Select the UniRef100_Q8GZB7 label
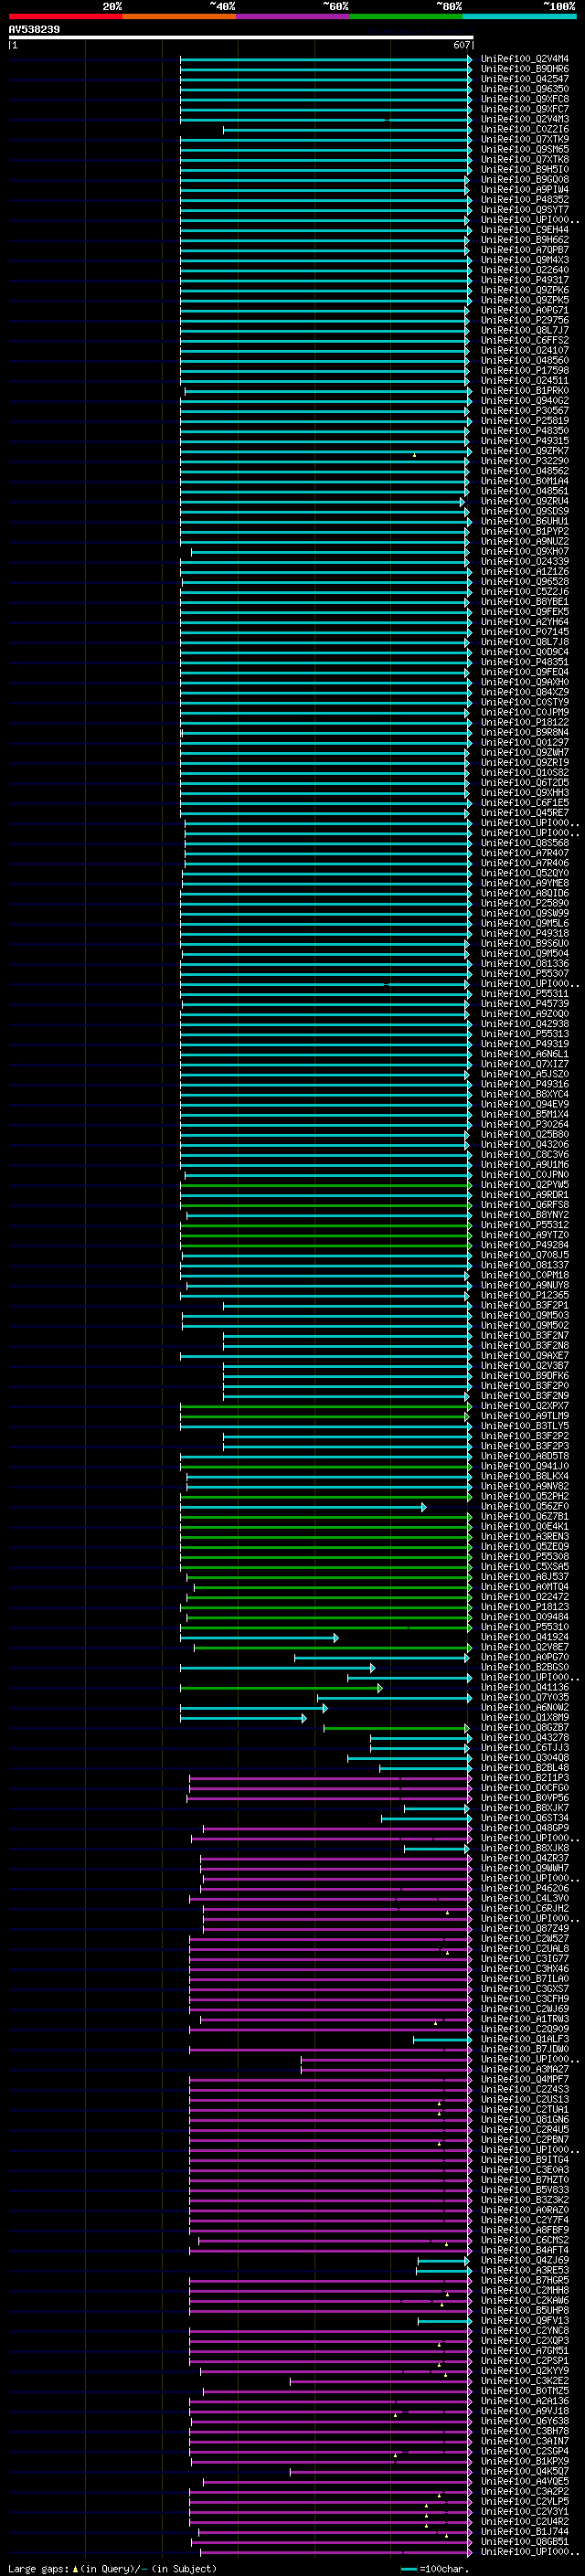The image size is (585, 2576). pyautogui.click(x=525, y=1728)
